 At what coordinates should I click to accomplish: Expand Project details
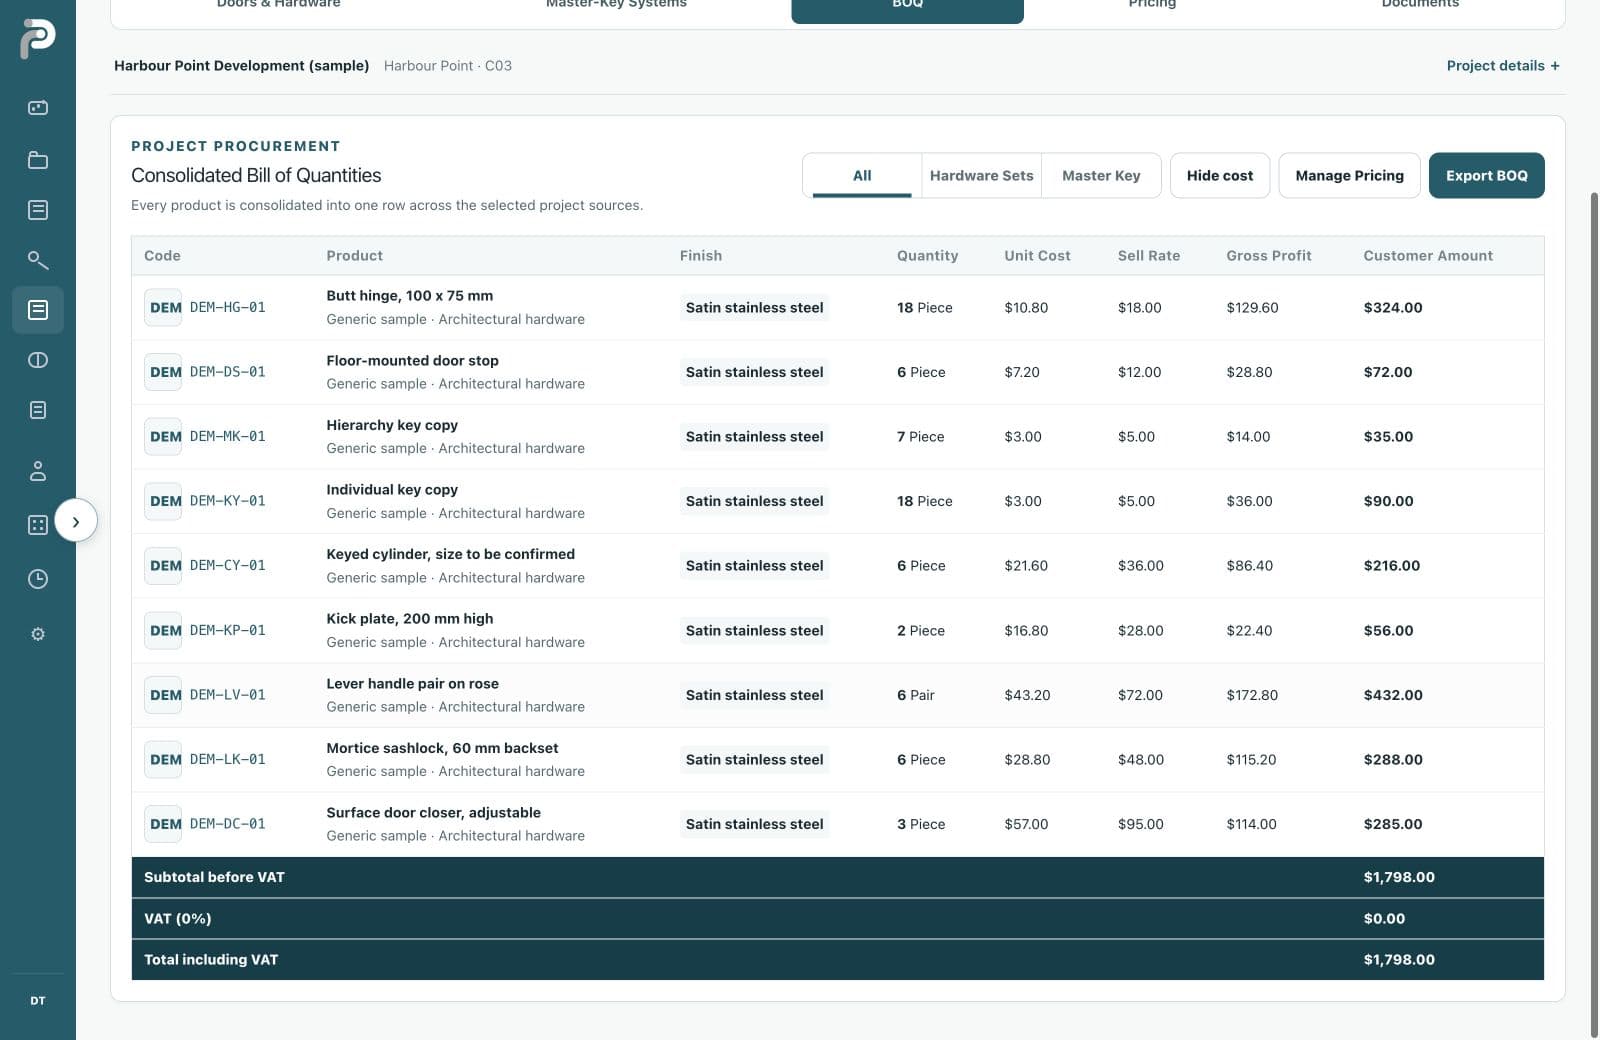point(1503,66)
